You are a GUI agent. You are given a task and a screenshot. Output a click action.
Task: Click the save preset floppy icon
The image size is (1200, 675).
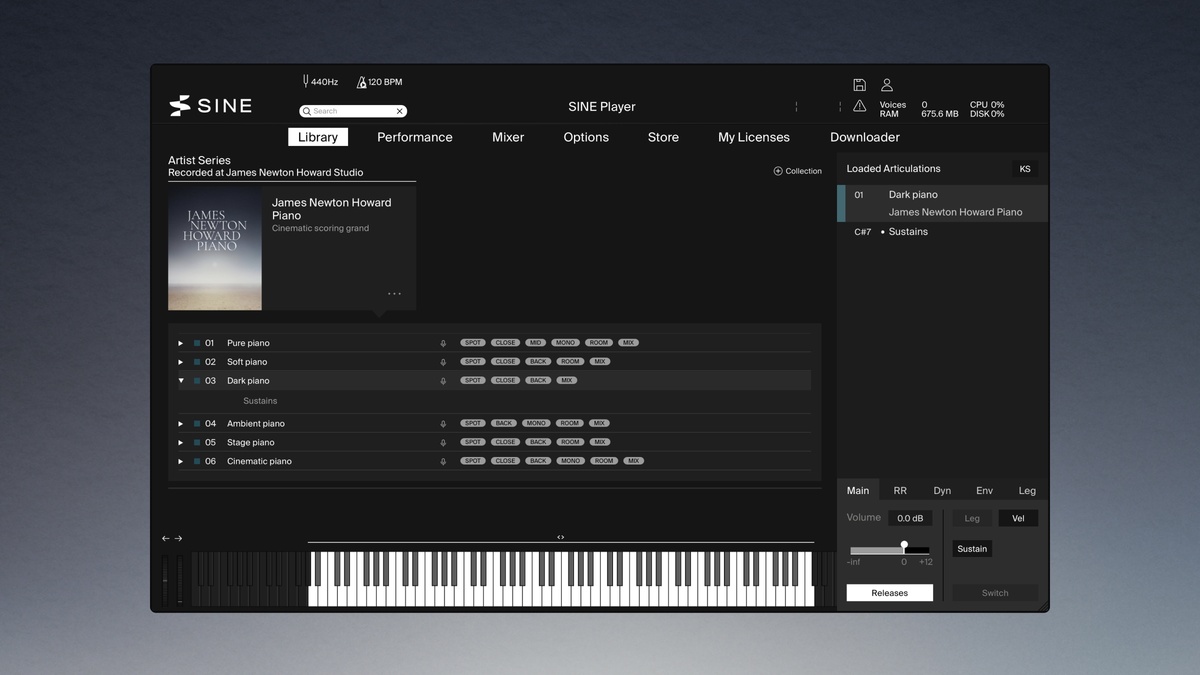coord(859,85)
